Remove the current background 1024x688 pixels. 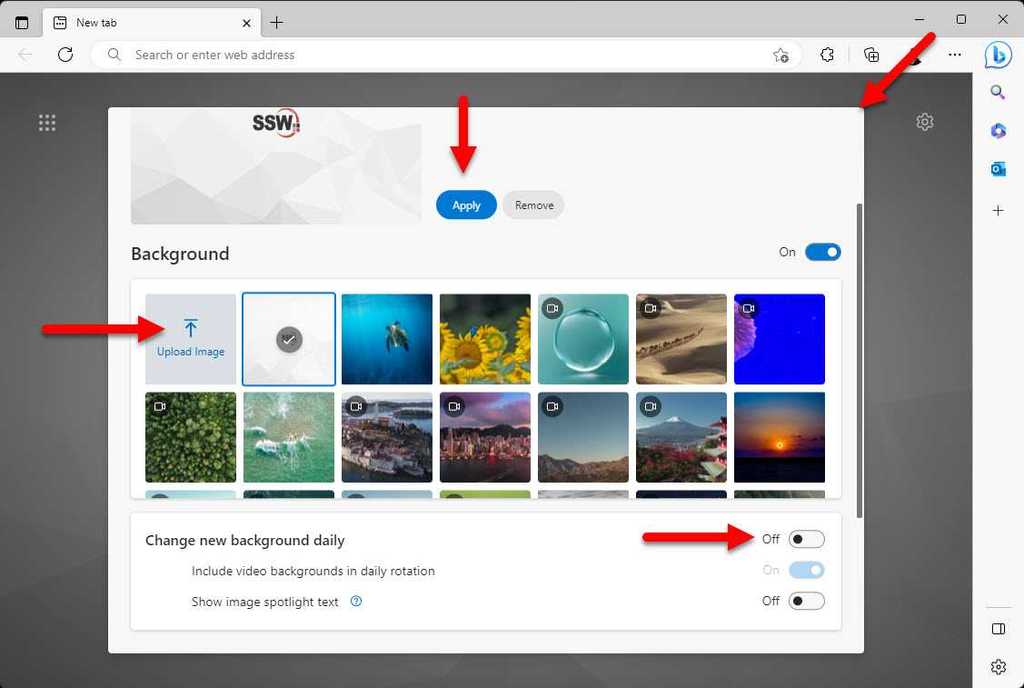point(533,204)
